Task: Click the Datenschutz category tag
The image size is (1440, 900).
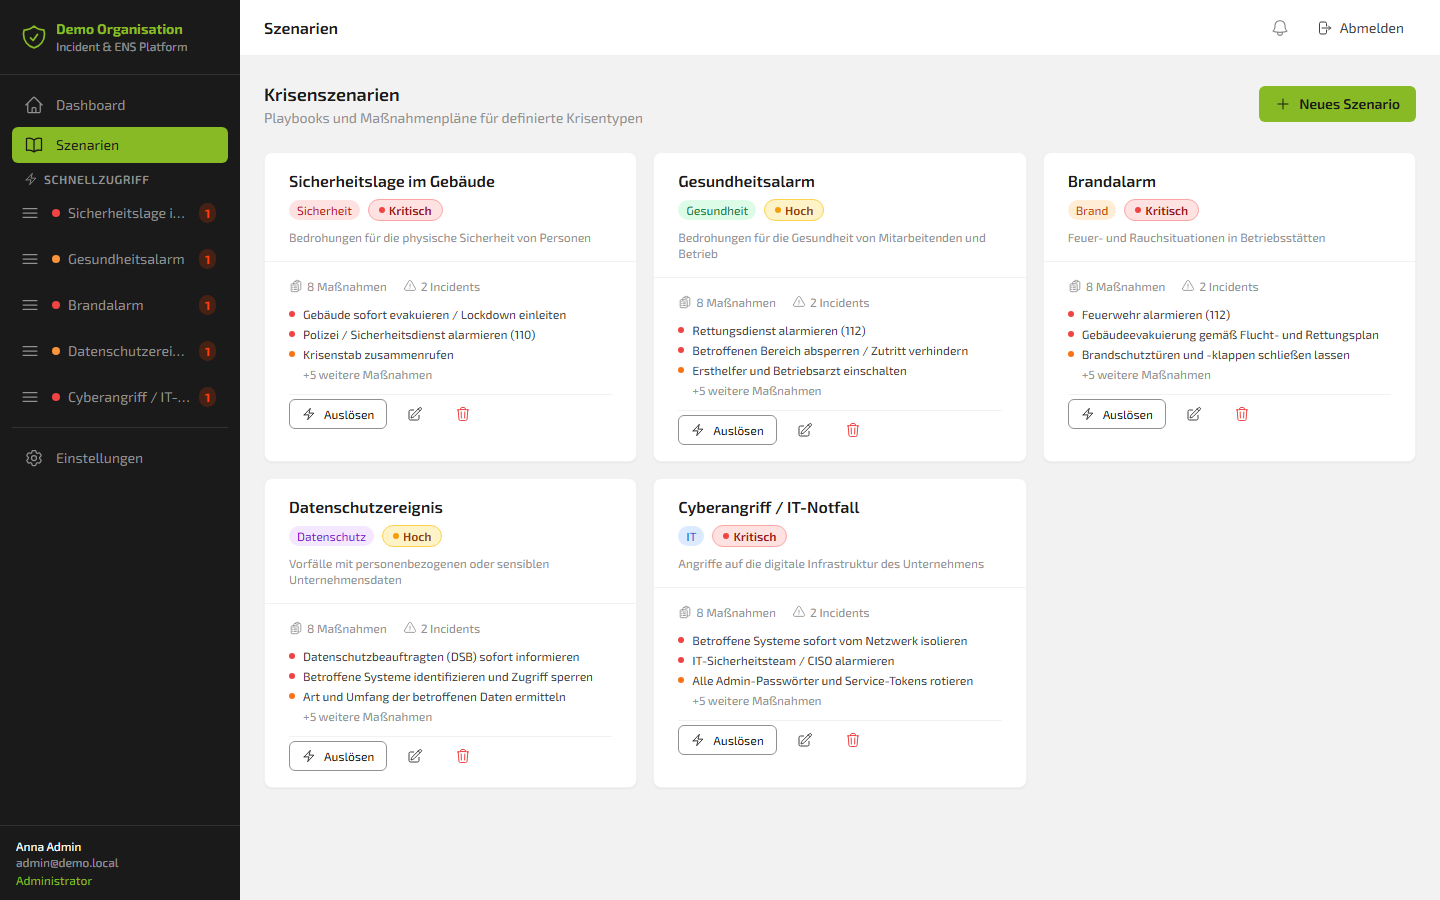Action: coord(331,536)
